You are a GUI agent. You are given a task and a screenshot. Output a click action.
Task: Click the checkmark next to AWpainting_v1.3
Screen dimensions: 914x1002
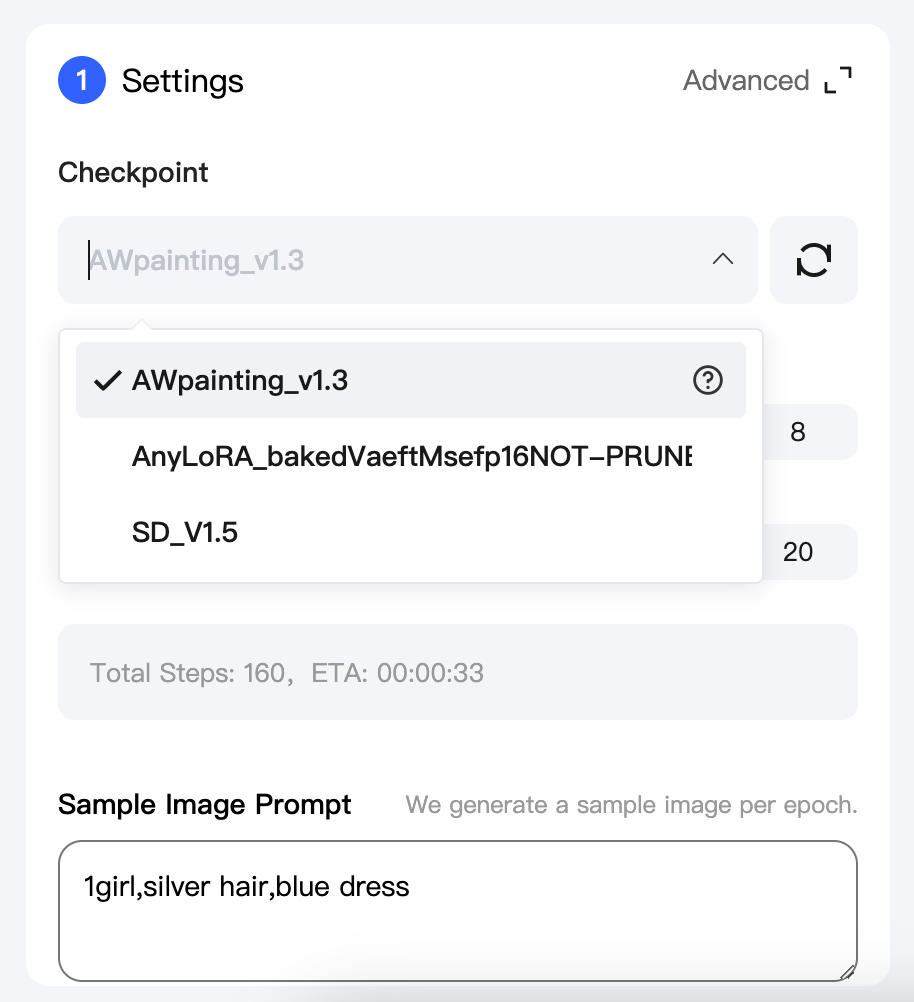point(106,379)
